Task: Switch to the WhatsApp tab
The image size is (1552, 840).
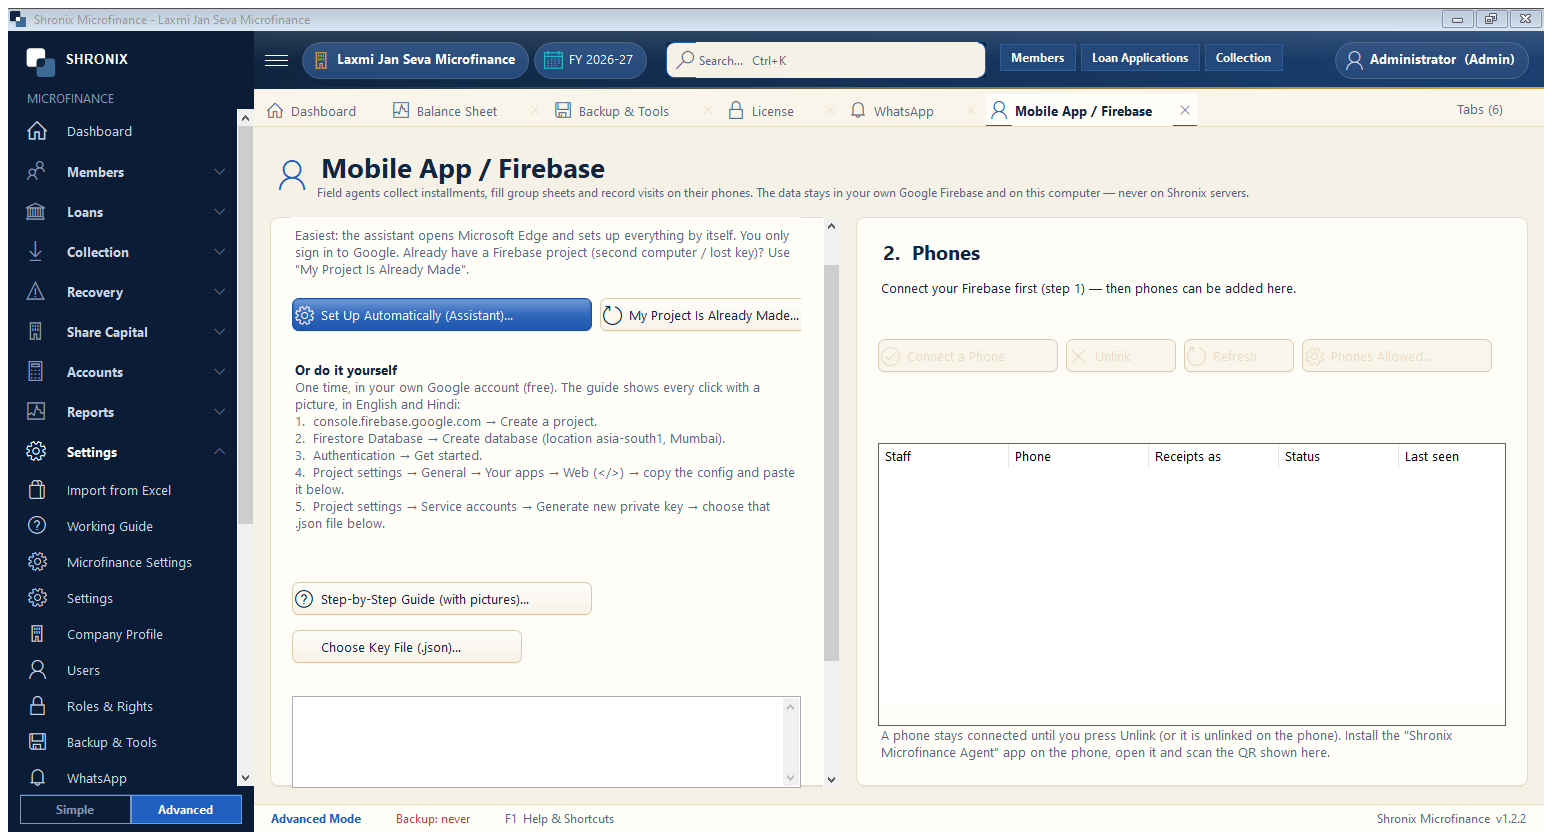Action: (892, 111)
